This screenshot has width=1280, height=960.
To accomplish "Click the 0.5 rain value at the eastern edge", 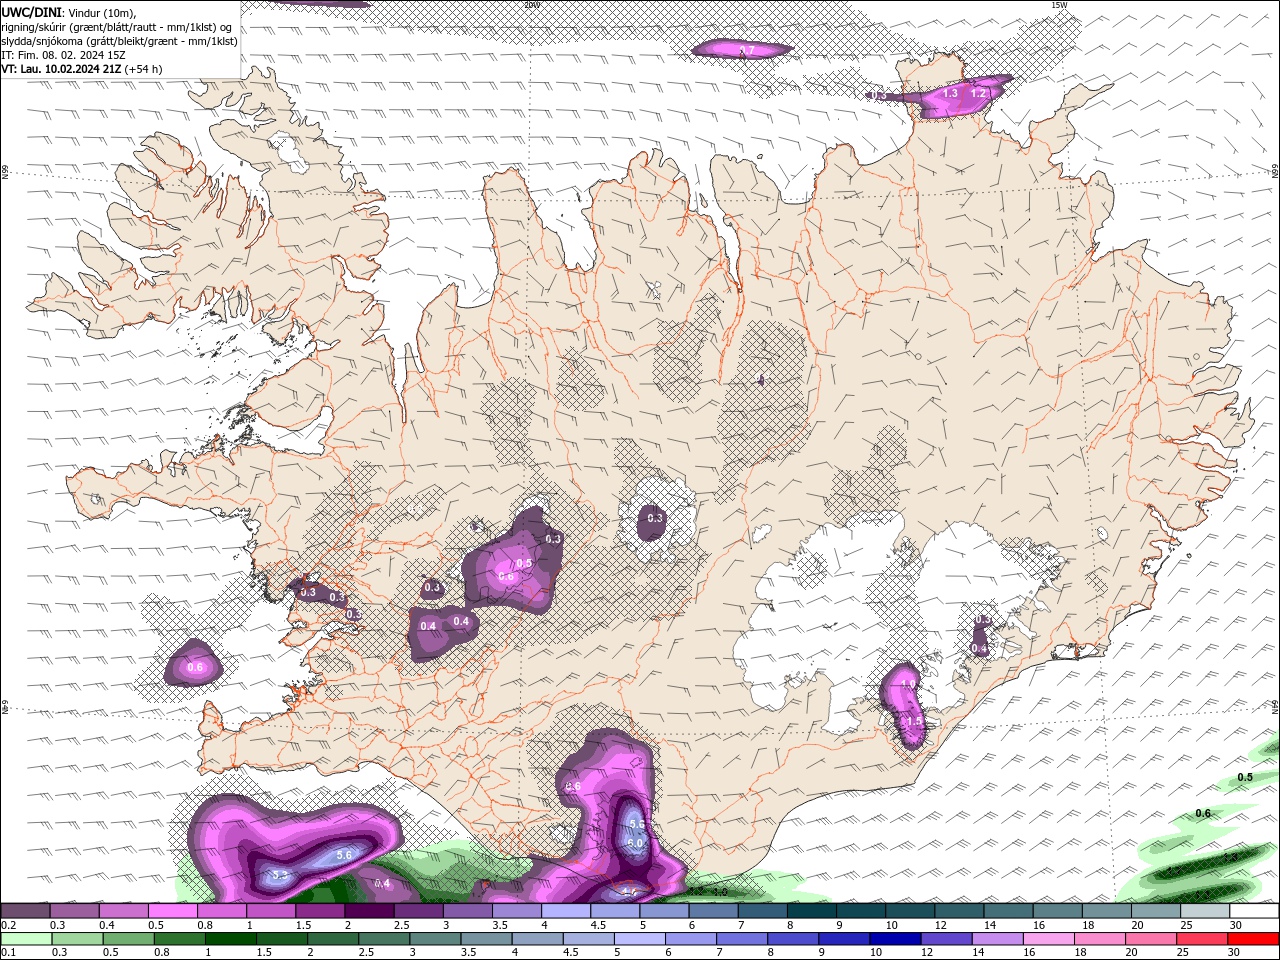I will pos(1245,777).
